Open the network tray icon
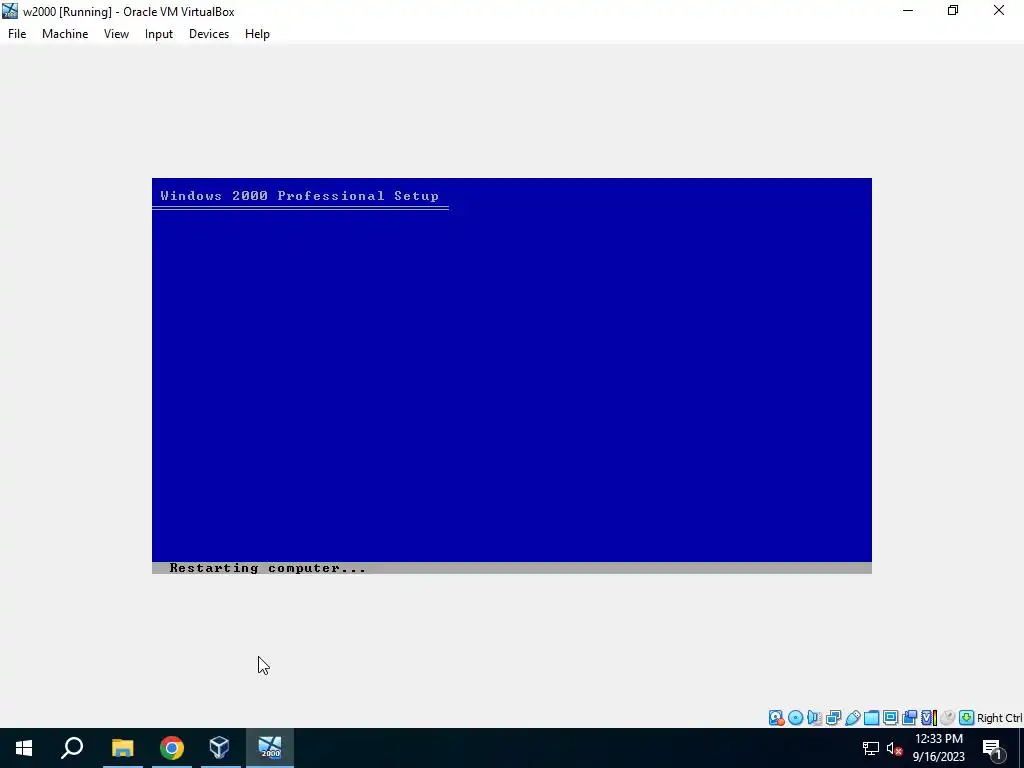The height and width of the screenshot is (768, 1024). point(871,748)
